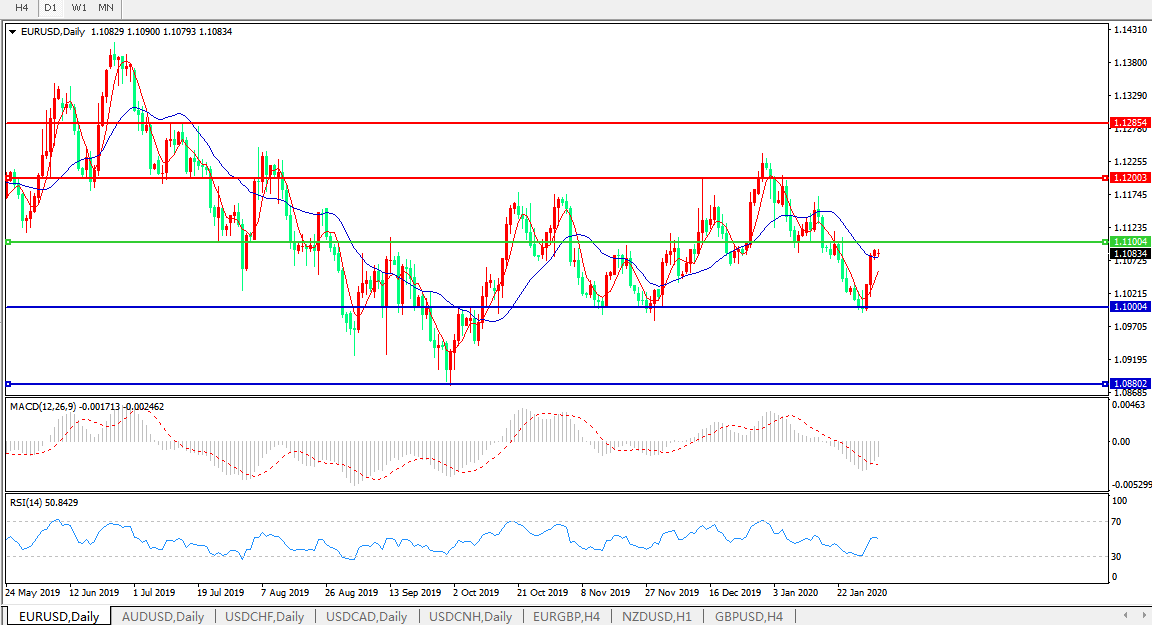Switch chart to MN monthly timeframe

pos(106,8)
